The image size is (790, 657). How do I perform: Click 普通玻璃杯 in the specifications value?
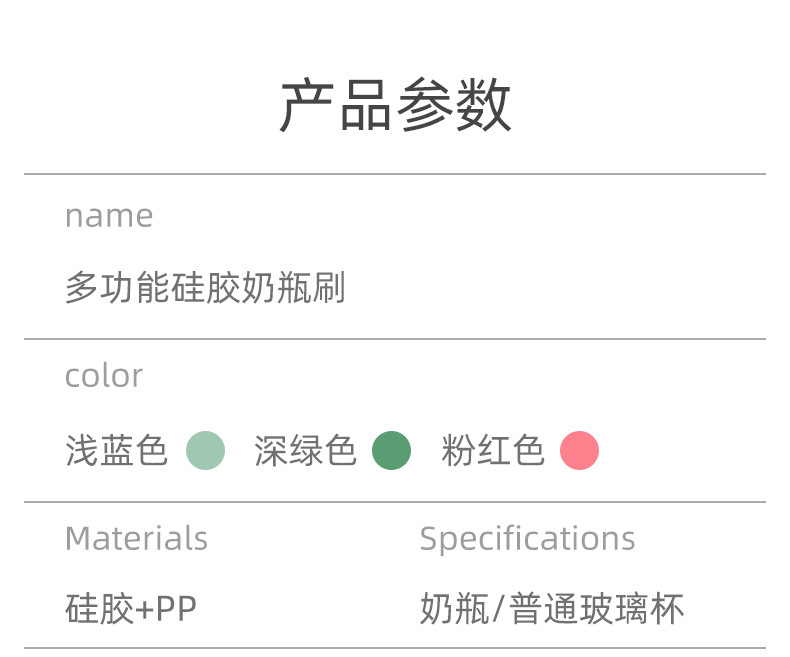[597, 609]
